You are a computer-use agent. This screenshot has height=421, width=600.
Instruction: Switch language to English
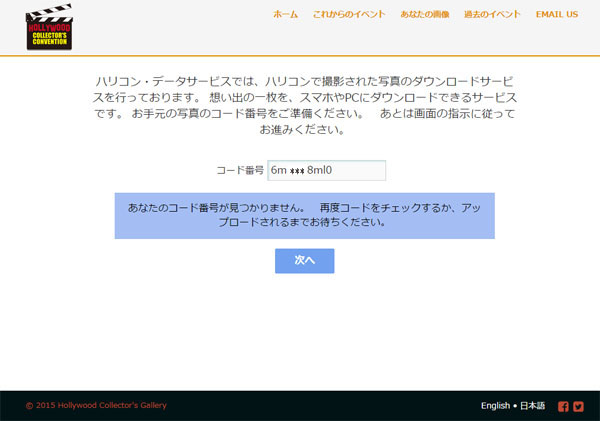pyautogui.click(x=495, y=406)
